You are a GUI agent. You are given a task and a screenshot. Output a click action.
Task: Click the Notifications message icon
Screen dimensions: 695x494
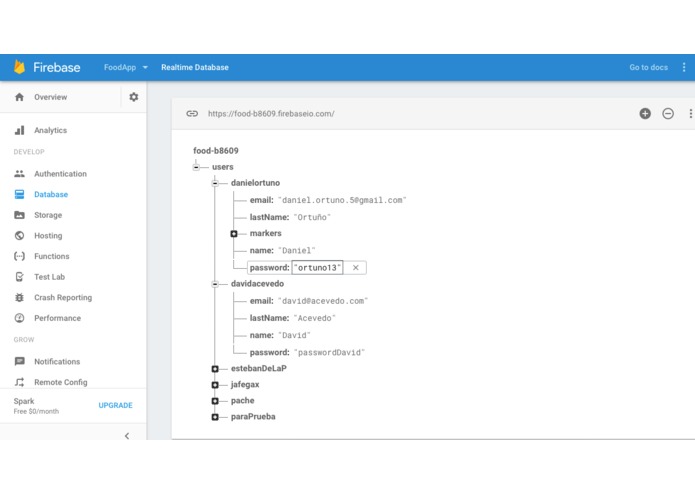pos(19,362)
